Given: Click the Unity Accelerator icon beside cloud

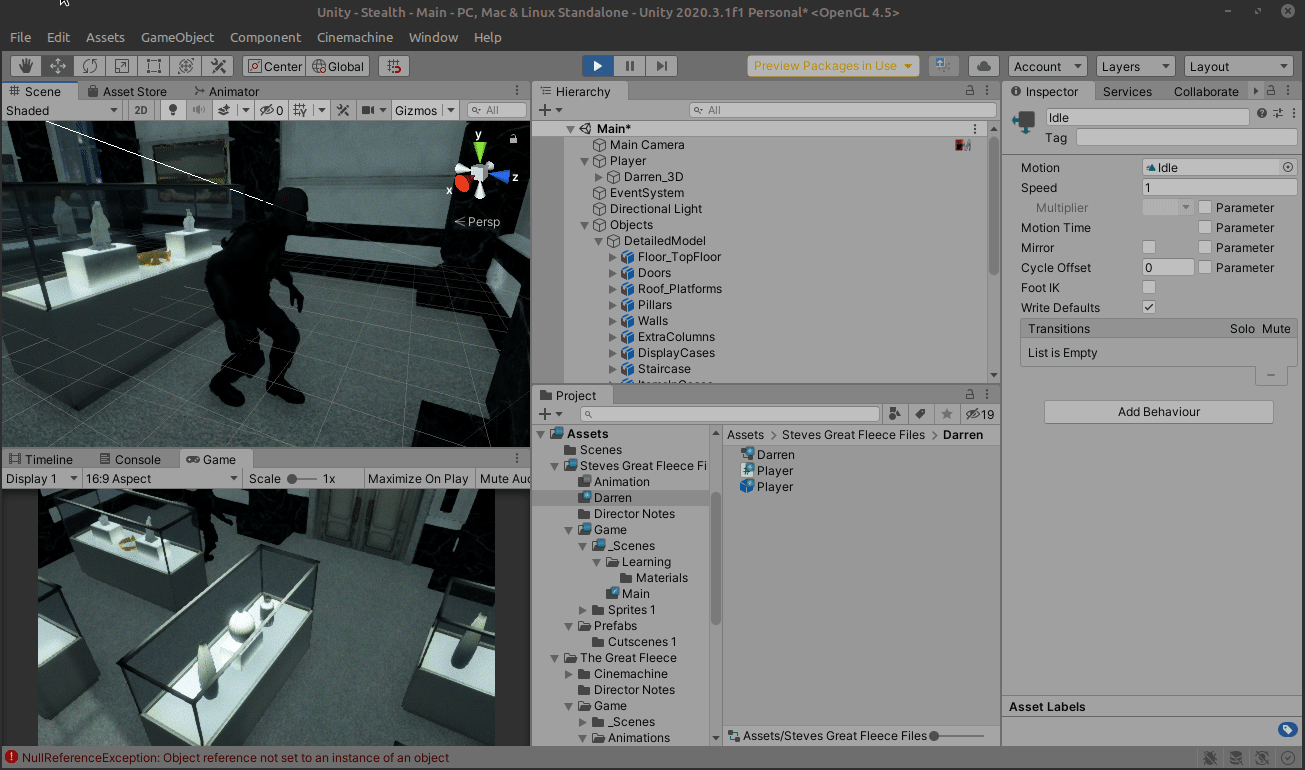Looking at the screenshot, I should click(x=944, y=66).
